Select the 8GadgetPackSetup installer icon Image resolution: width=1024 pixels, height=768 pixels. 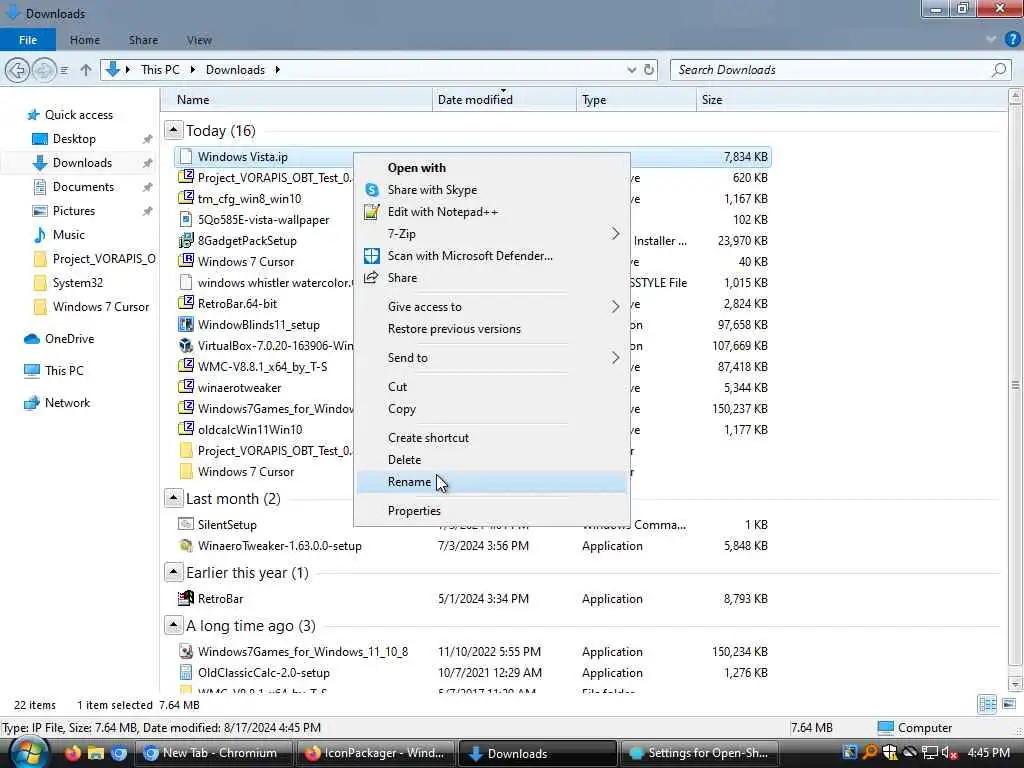pos(186,240)
